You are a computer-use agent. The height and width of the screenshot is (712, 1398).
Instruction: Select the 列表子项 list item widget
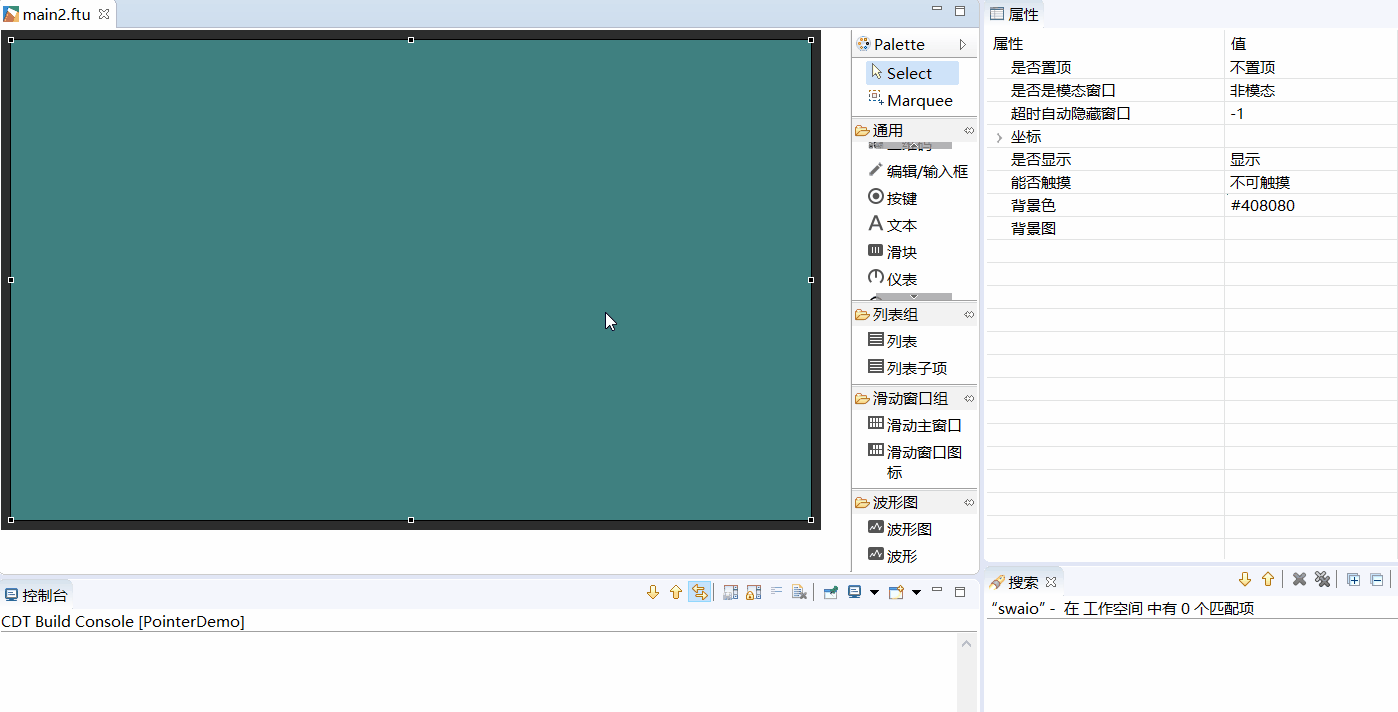(908, 368)
